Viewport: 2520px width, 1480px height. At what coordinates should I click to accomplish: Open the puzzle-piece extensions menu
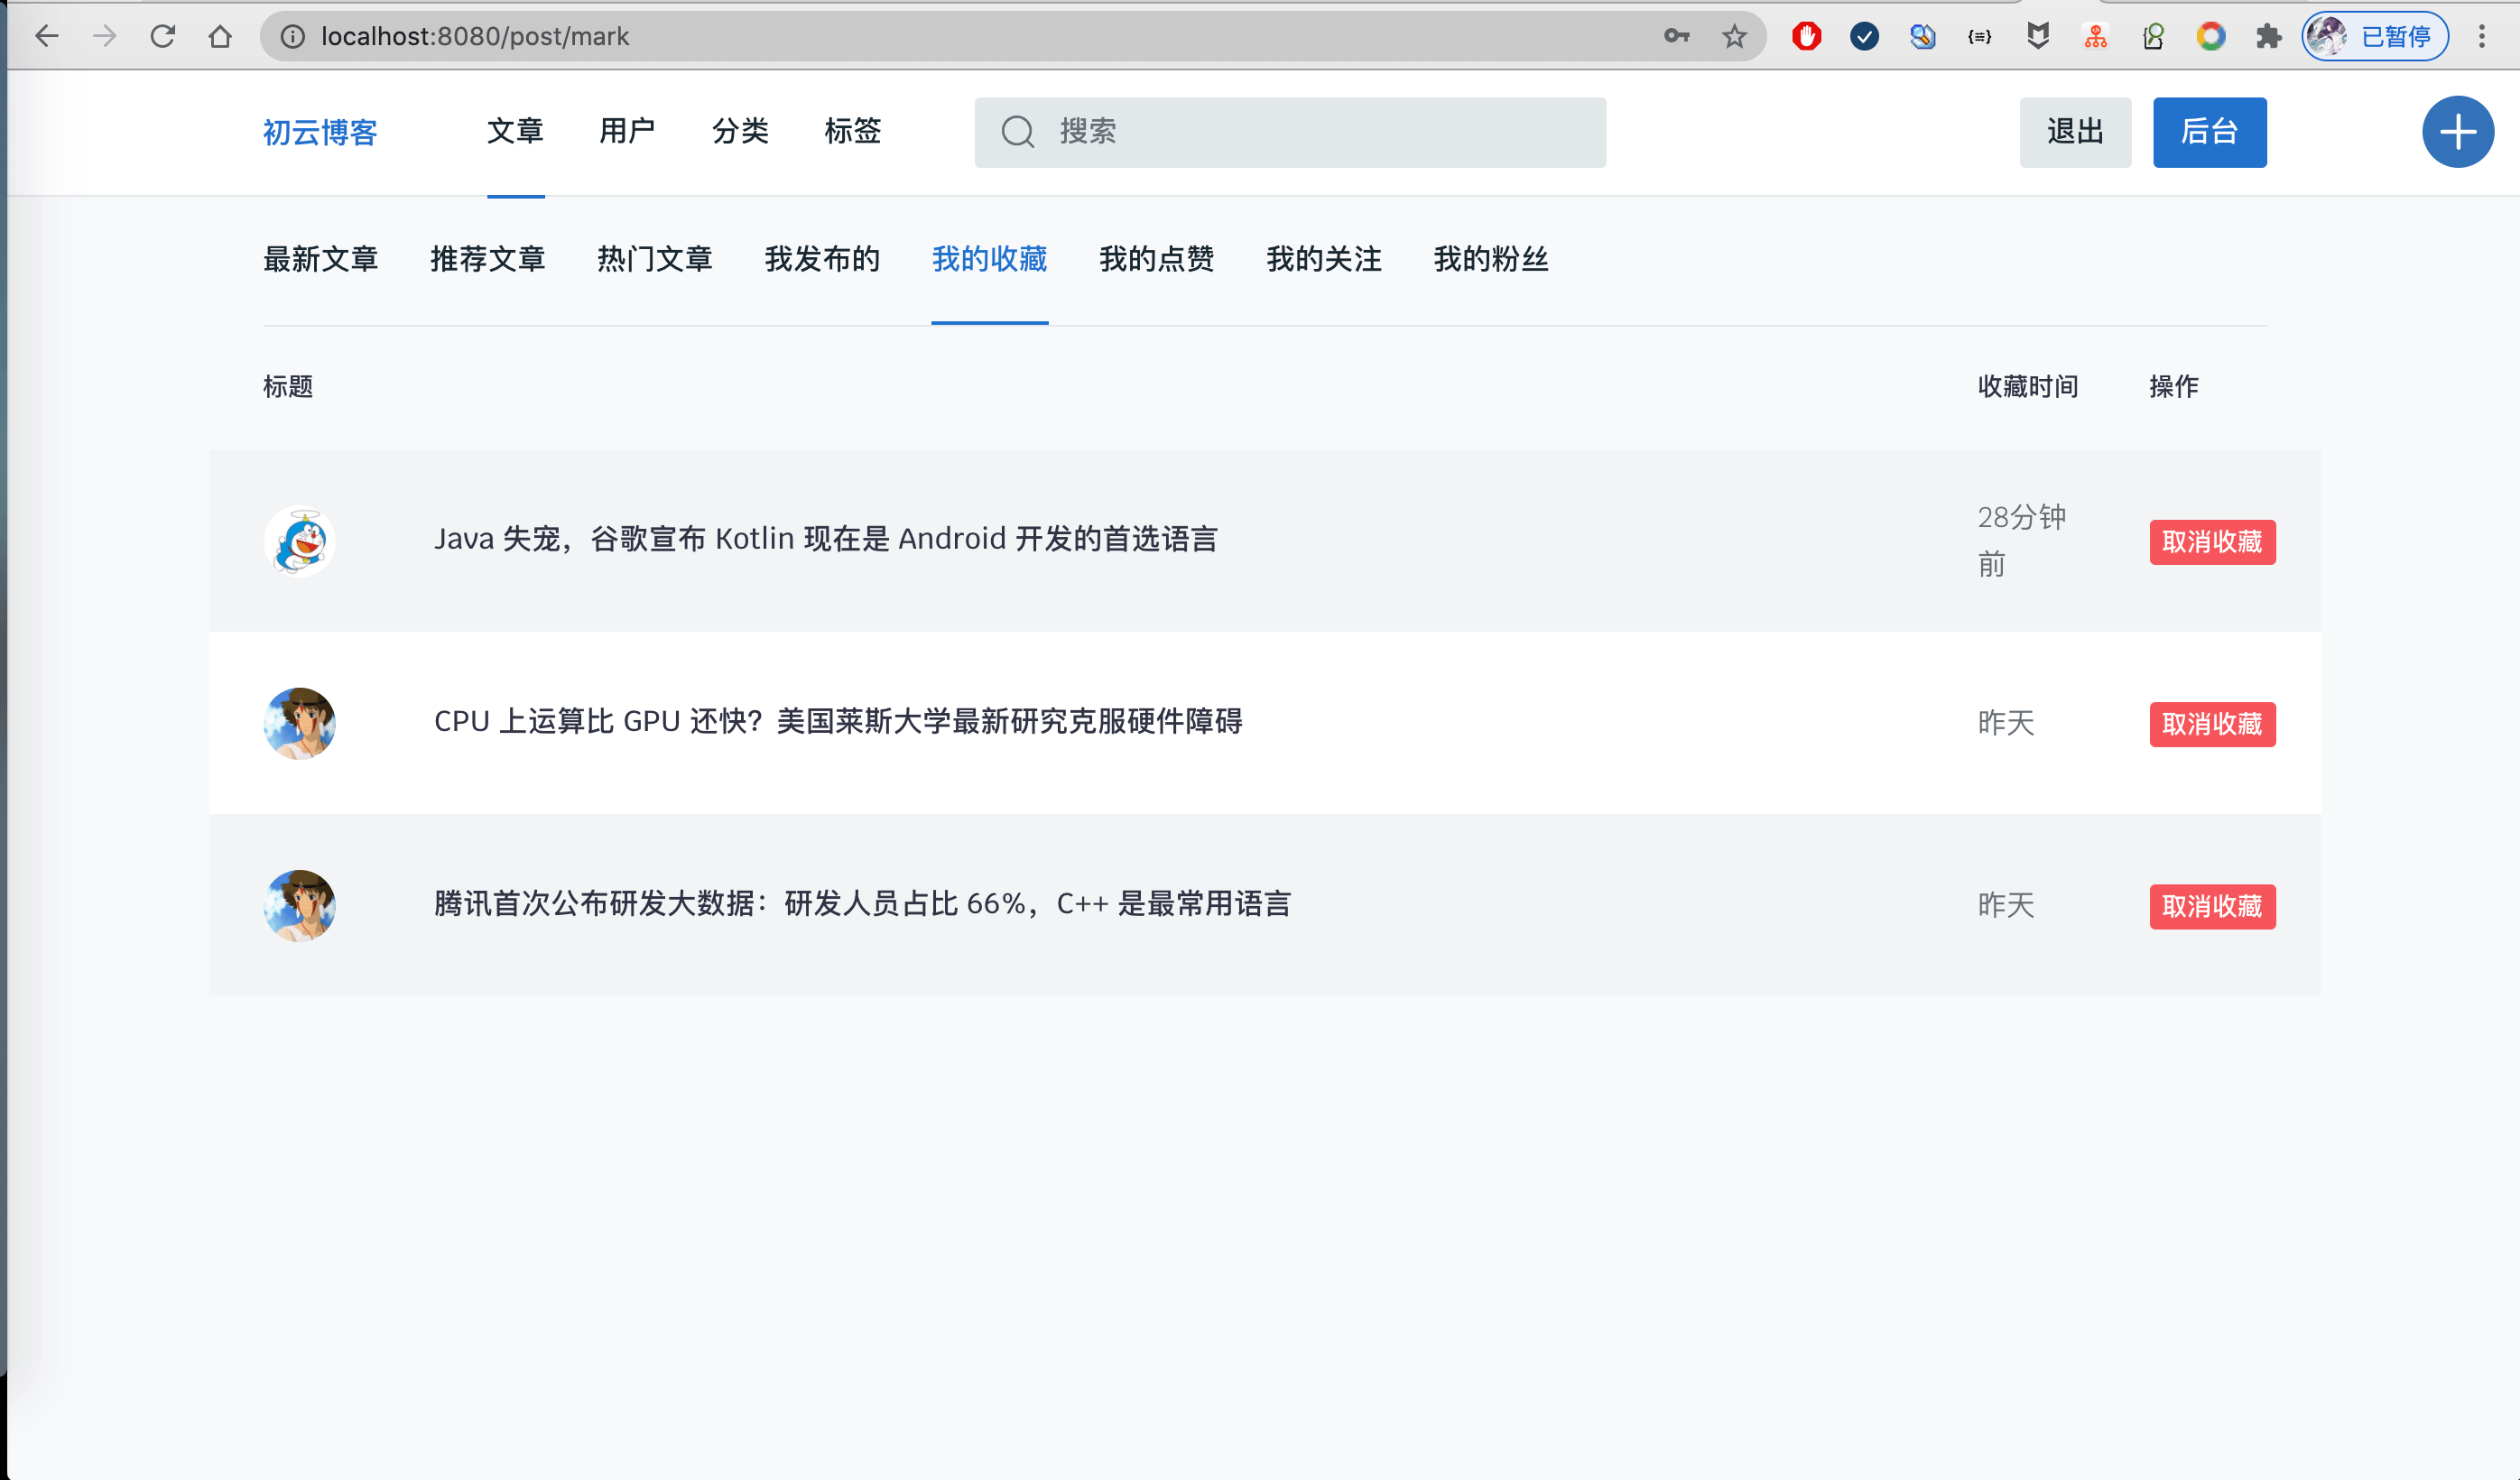pos(2269,37)
